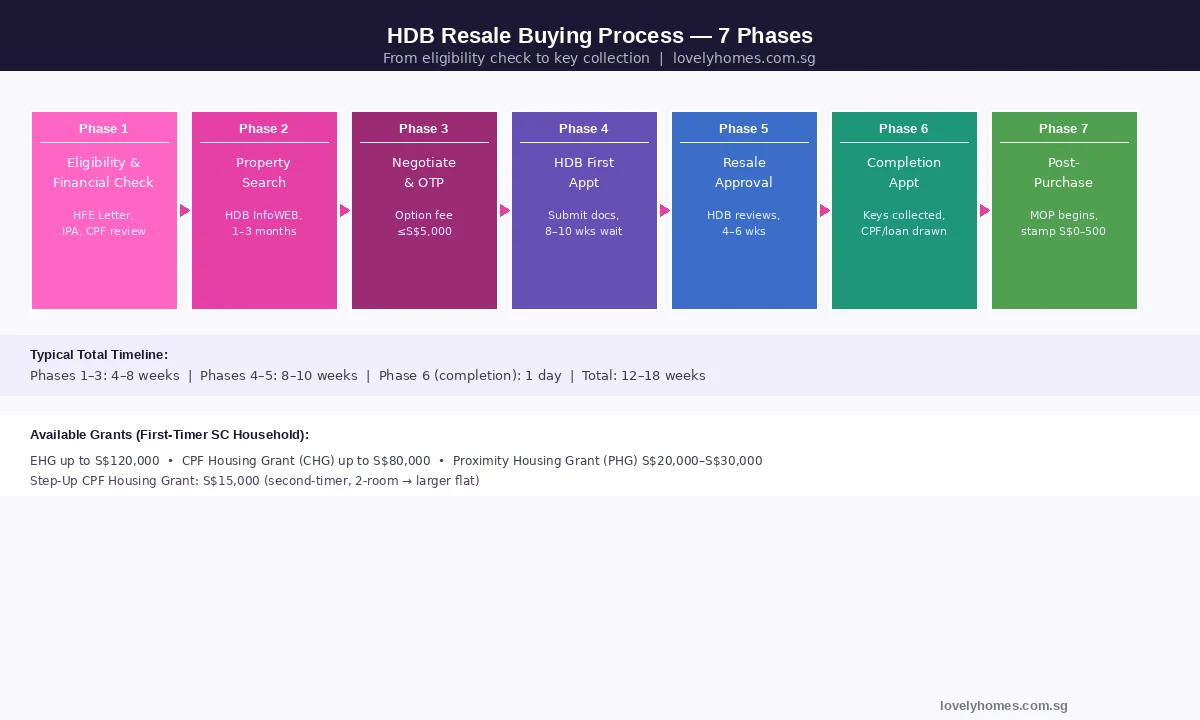Select the 'Negotiate & OTP' title

tap(424, 172)
